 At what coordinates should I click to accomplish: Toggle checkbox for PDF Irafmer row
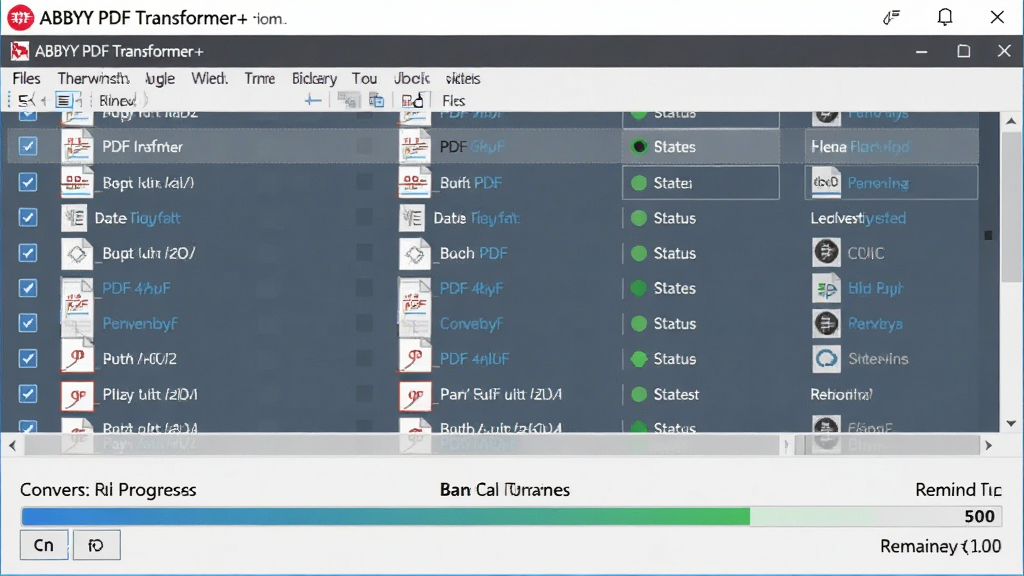pos(27,146)
